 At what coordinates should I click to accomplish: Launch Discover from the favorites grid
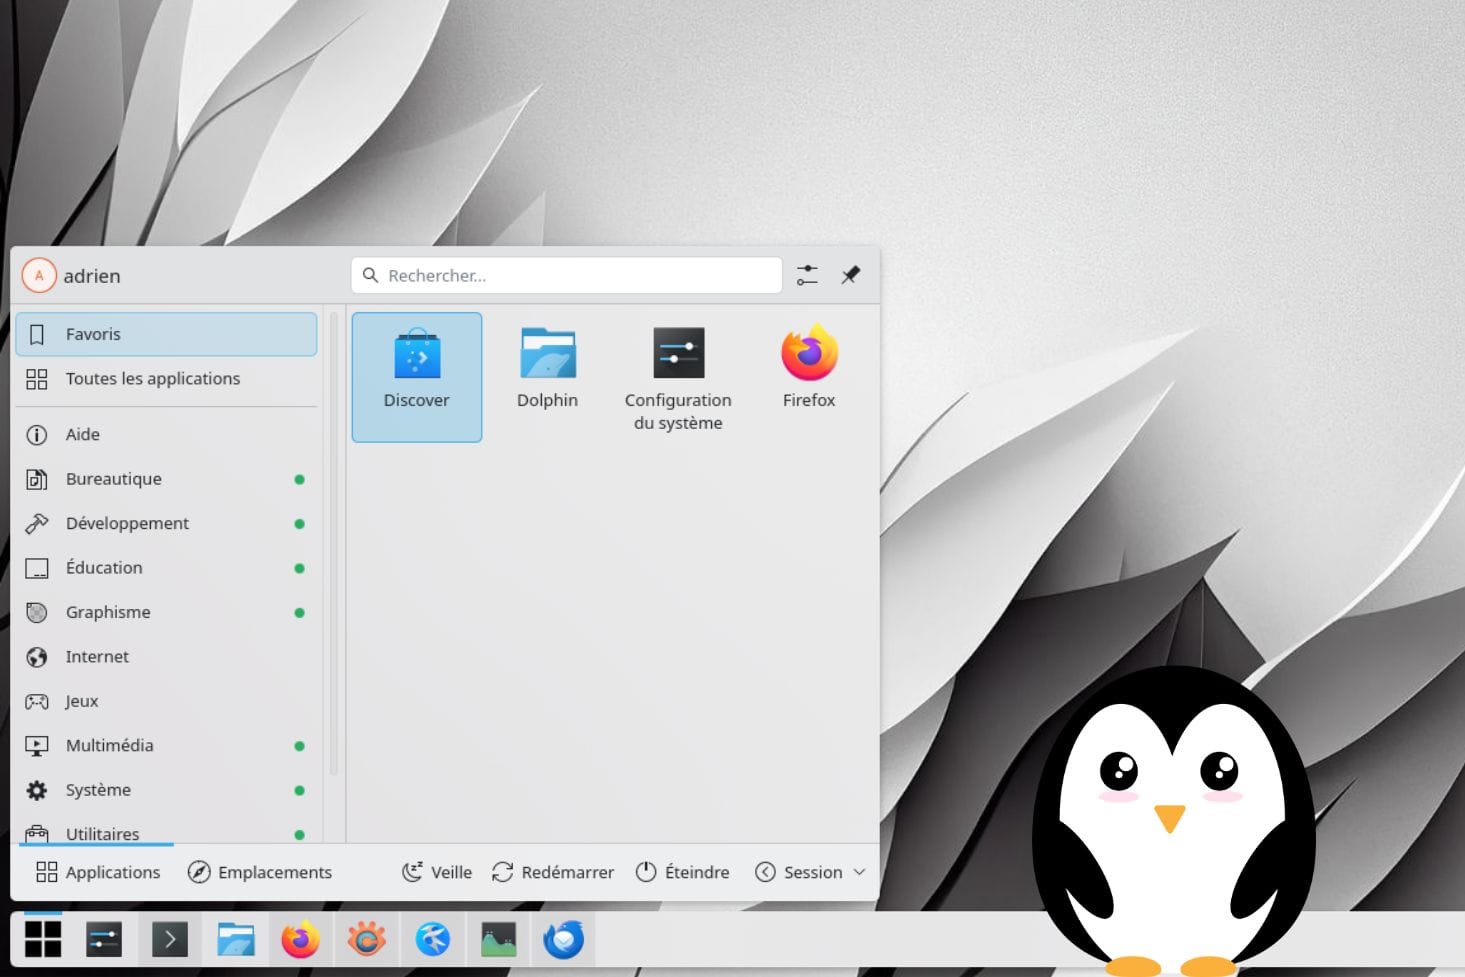(x=417, y=375)
